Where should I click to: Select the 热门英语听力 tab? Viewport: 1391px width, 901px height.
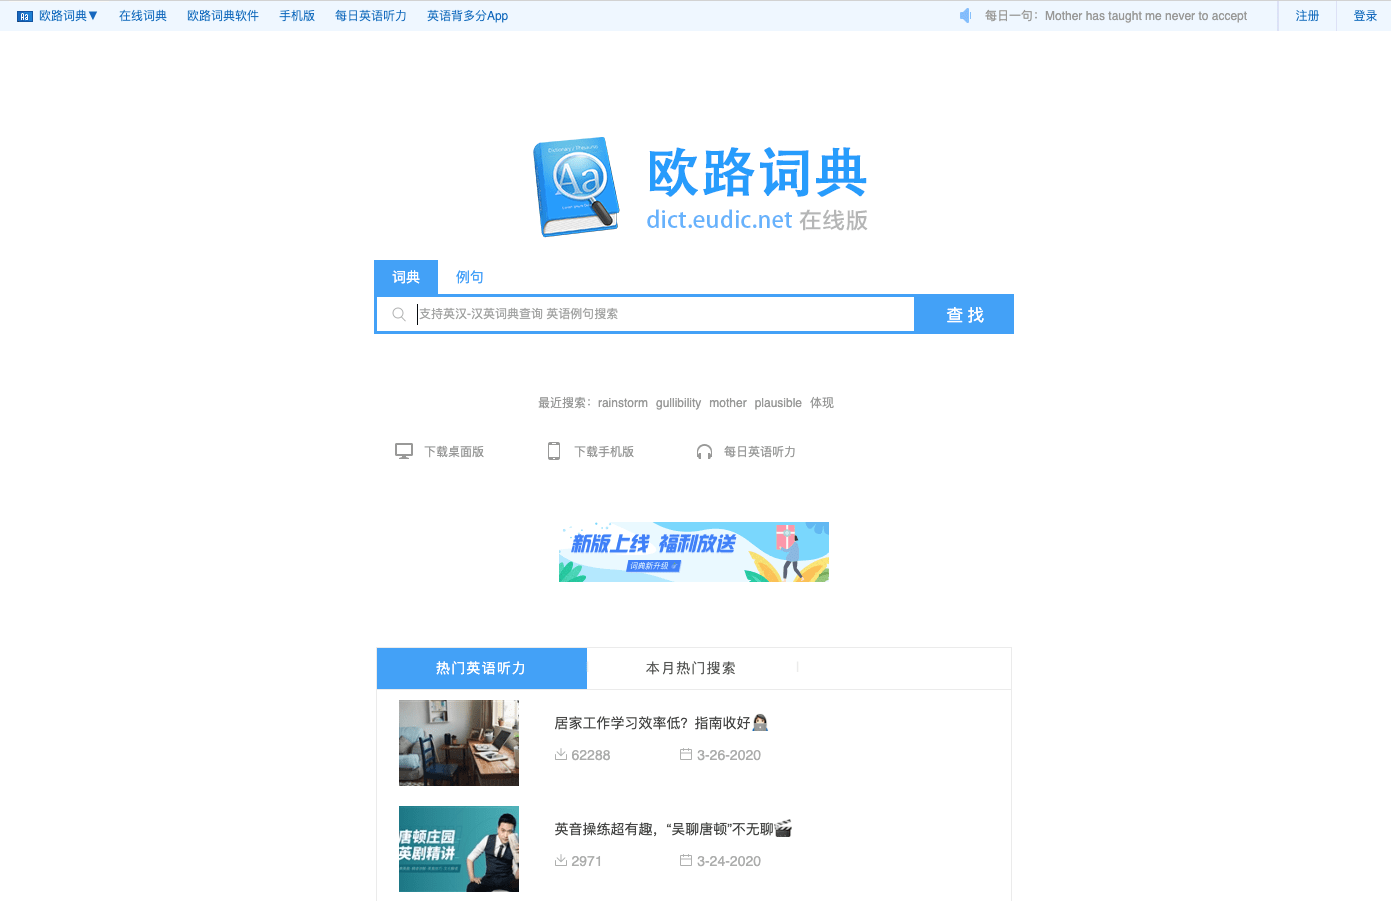pos(481,668)
